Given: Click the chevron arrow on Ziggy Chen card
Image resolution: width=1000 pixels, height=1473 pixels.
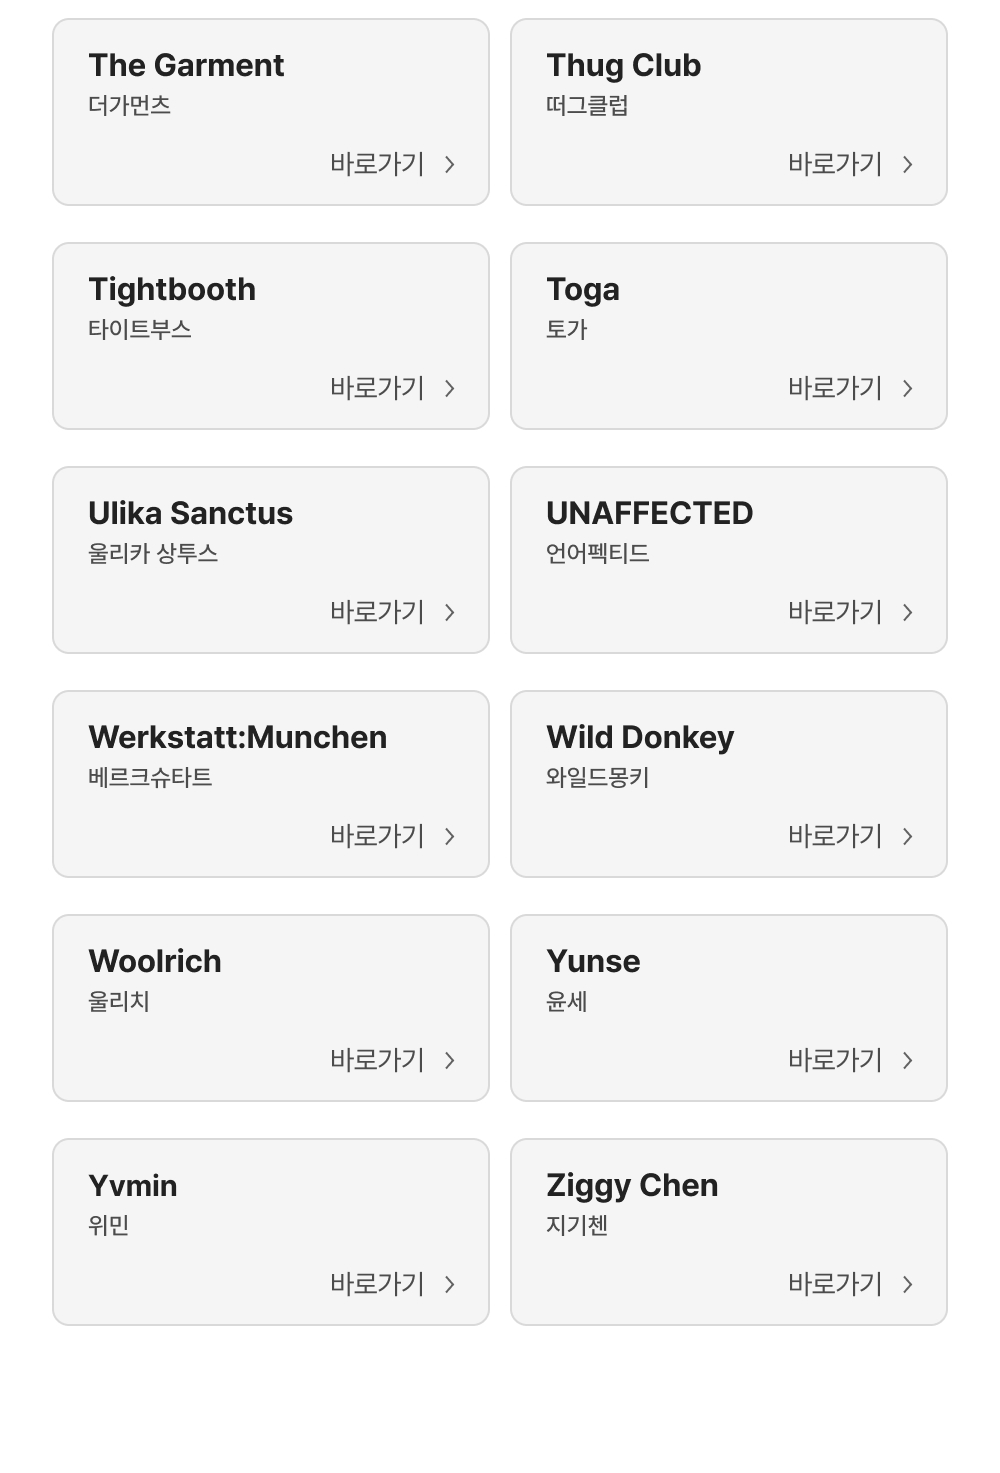Looking at the screenshot, I should [908, 1284].
